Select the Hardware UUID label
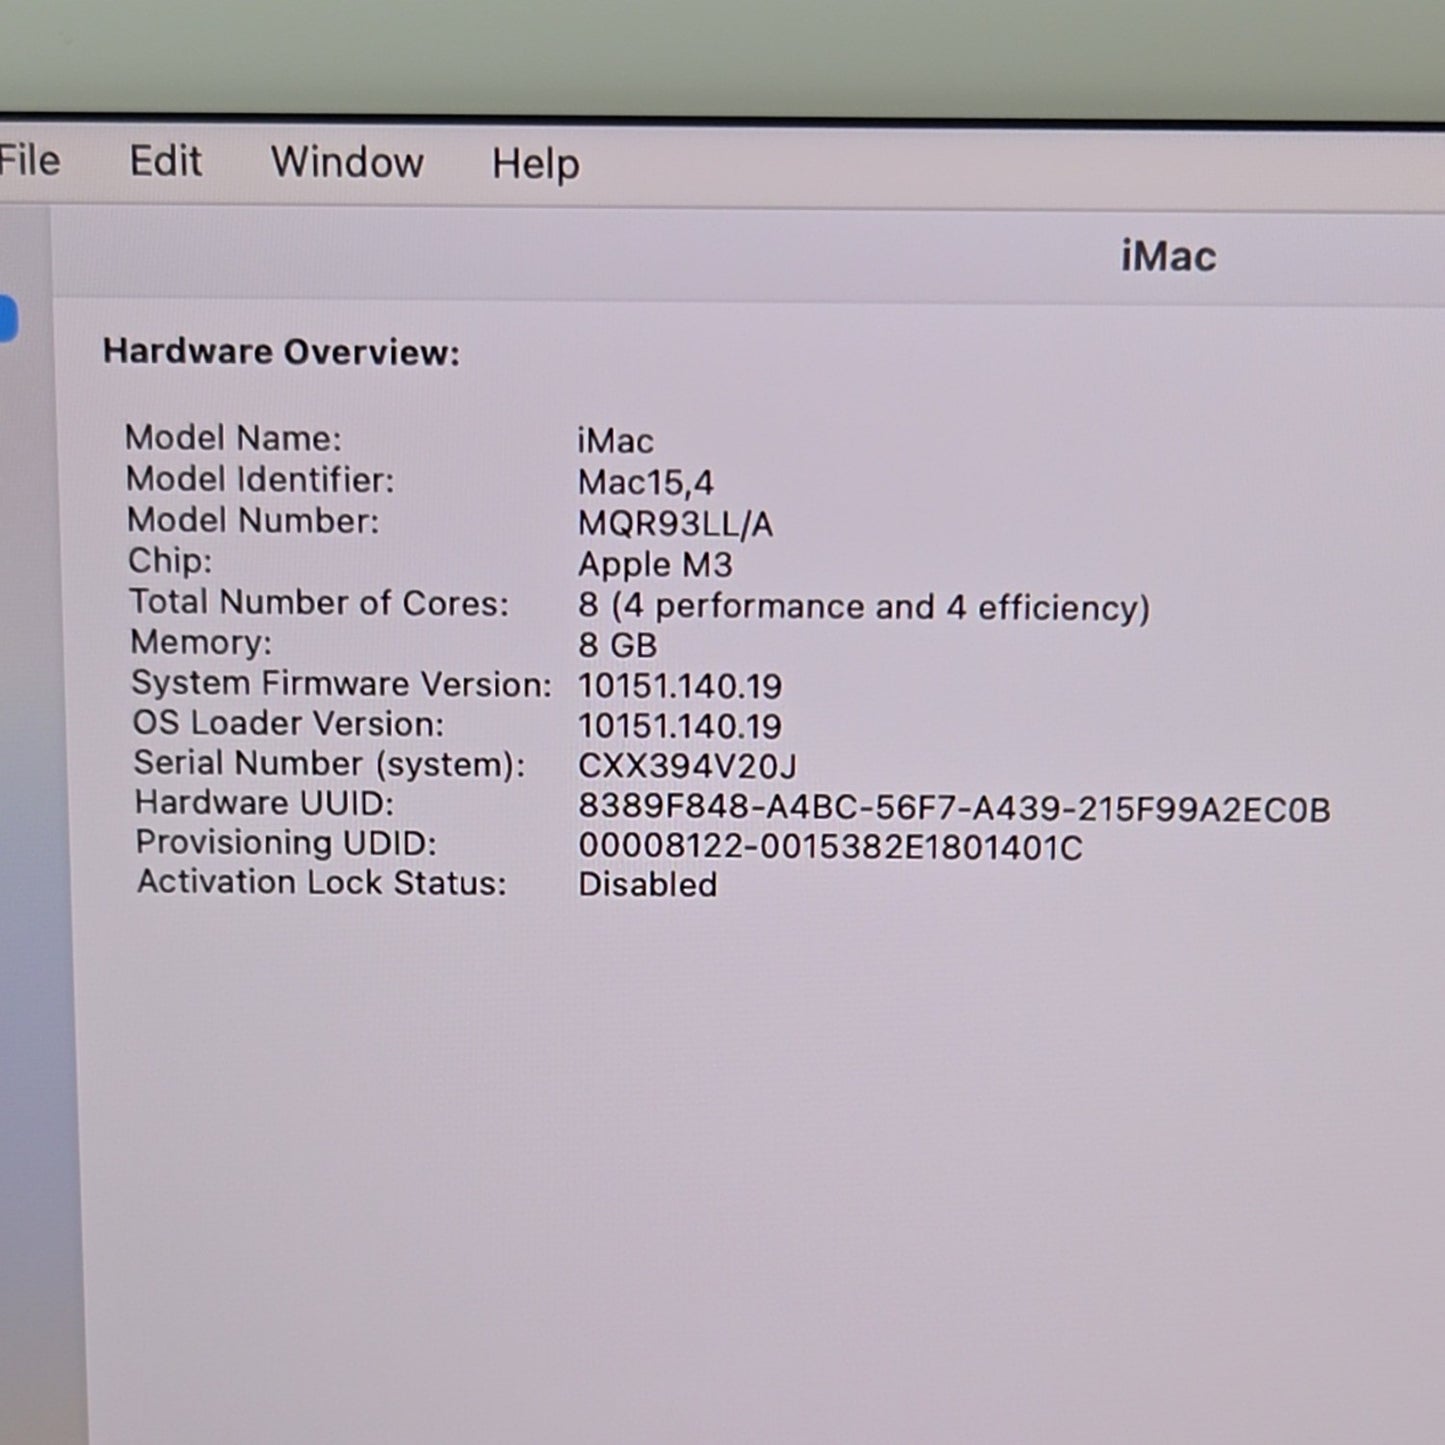1445x1445 pixels. click(x=265, y=803)
